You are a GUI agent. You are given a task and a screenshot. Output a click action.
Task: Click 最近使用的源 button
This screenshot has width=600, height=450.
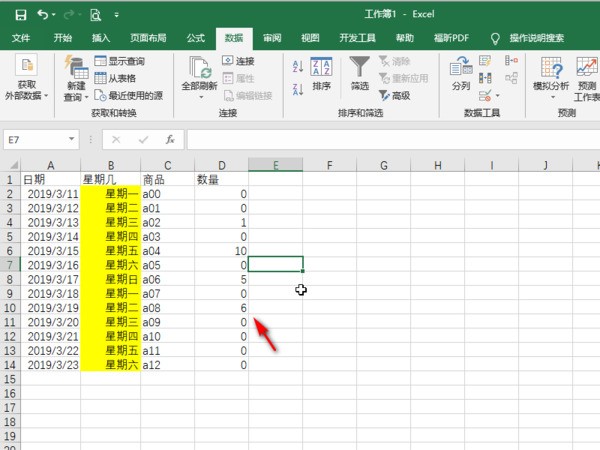click(129, 95)
